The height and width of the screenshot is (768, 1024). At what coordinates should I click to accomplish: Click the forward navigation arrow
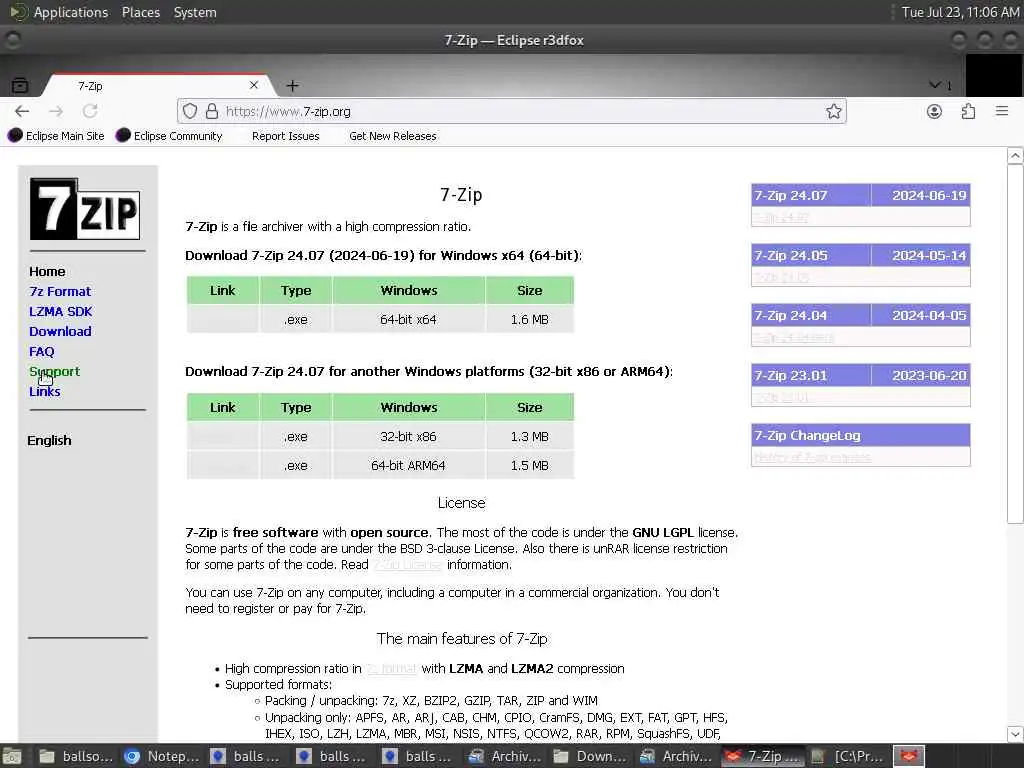click(56, 112)
